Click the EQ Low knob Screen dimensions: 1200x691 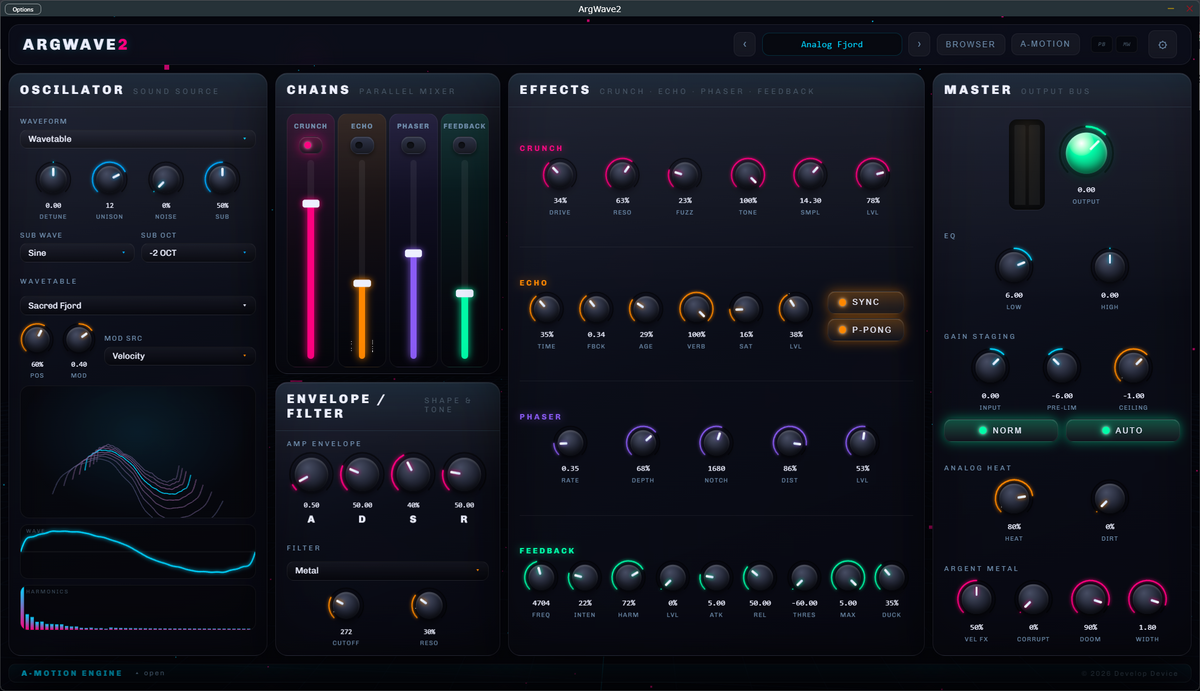(x=1014, y=266)
